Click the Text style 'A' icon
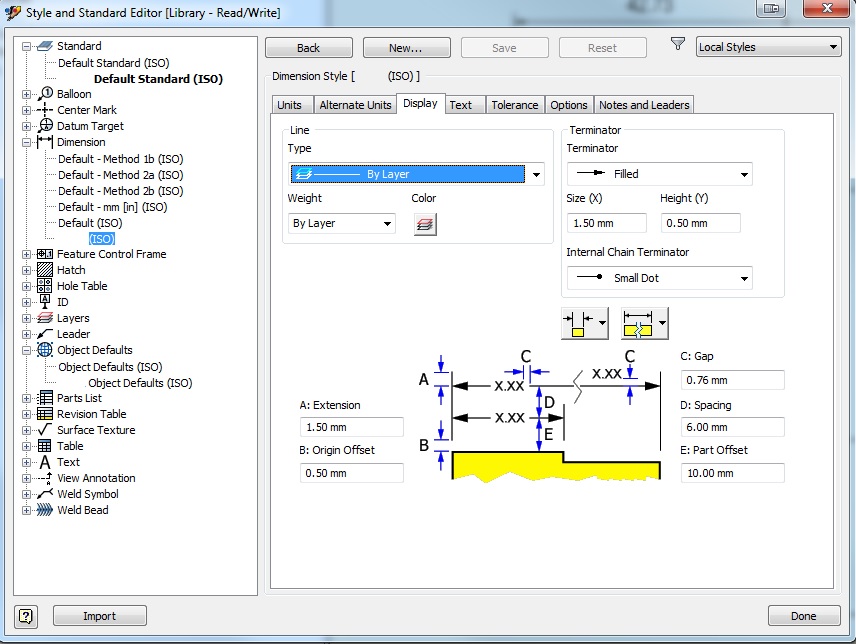856x644 pixels. [45, 462]
